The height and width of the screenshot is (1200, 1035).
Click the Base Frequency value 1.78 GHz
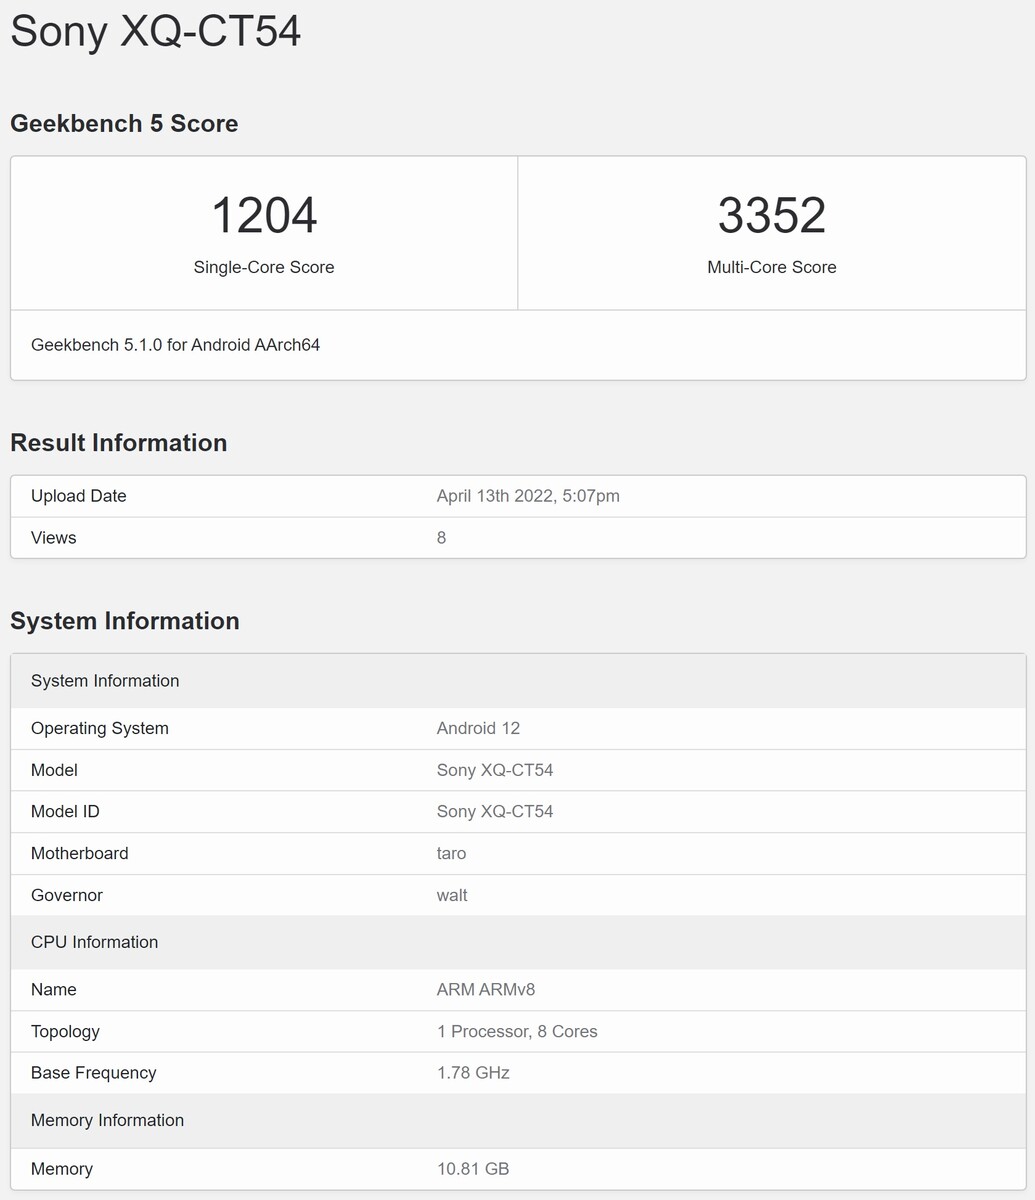(x=473, y=1073)
